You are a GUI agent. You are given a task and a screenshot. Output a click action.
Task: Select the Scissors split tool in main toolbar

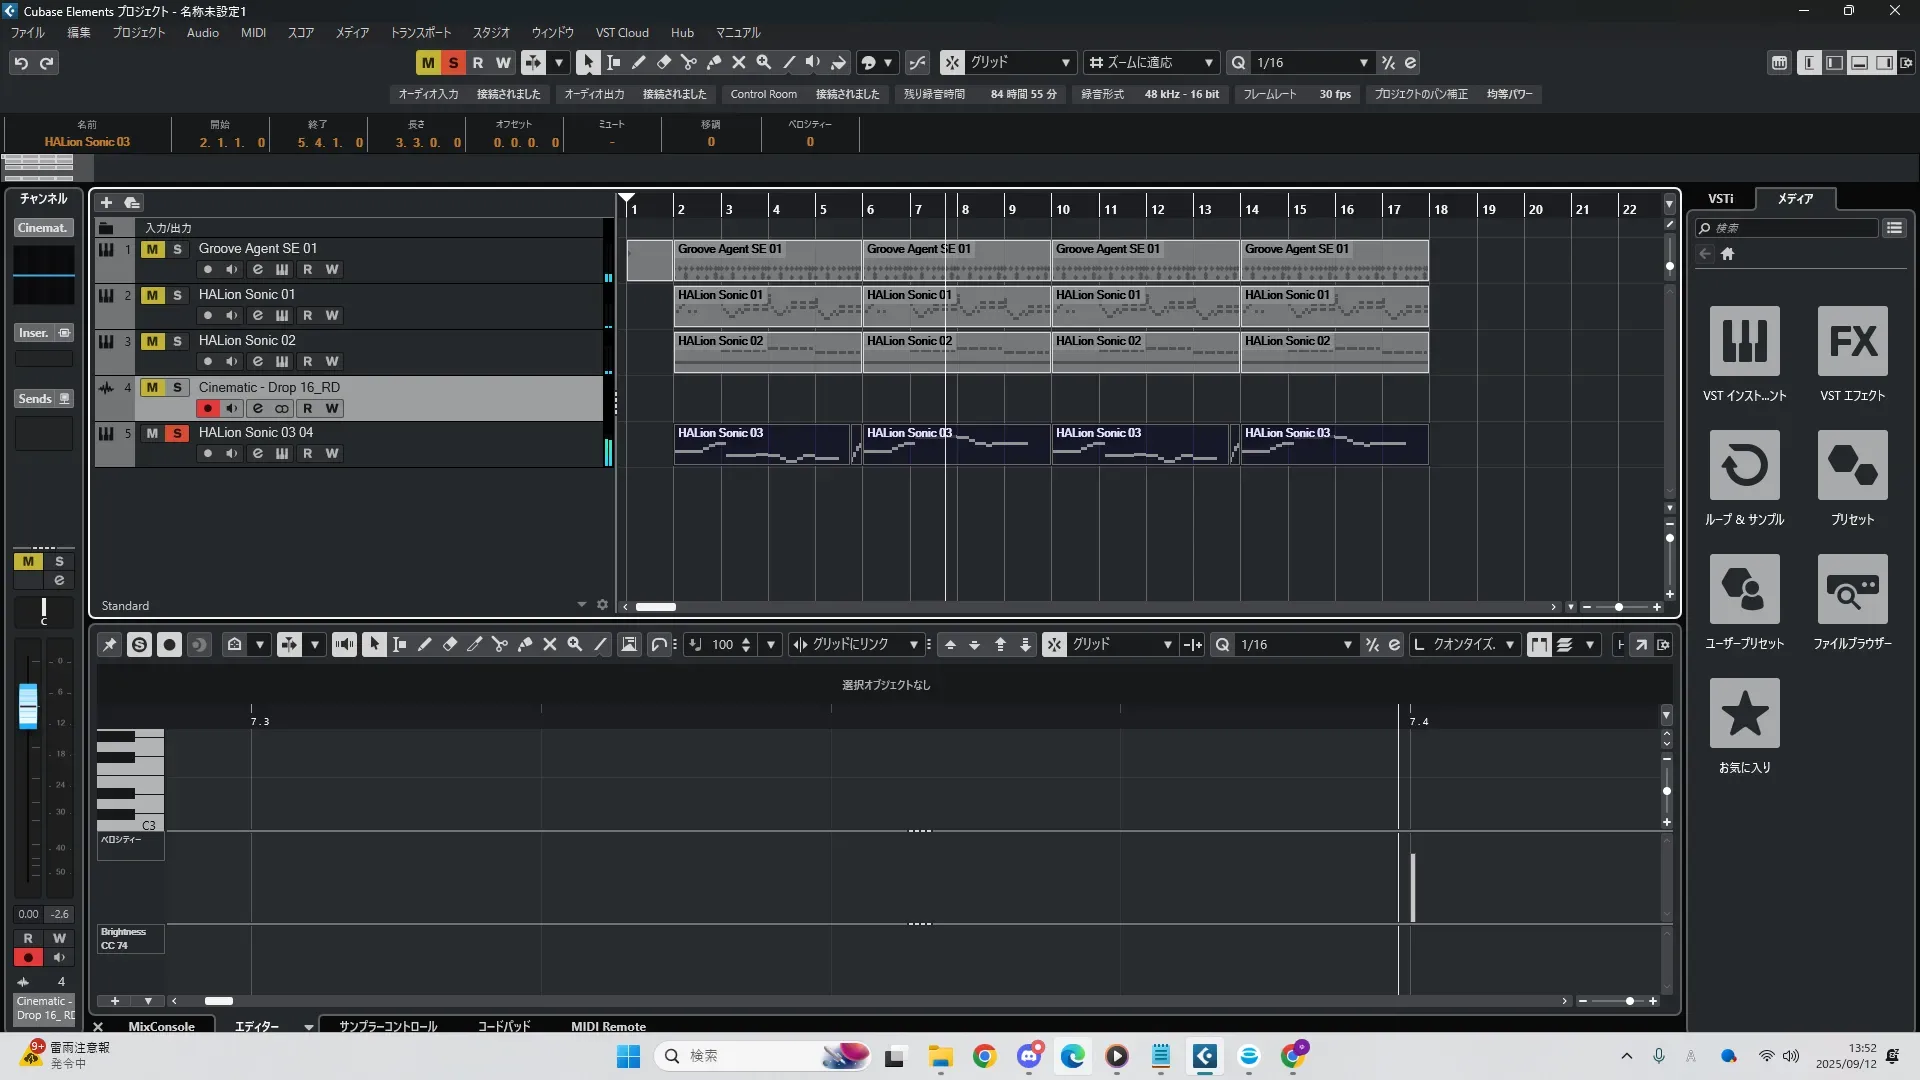click(689, 62)
